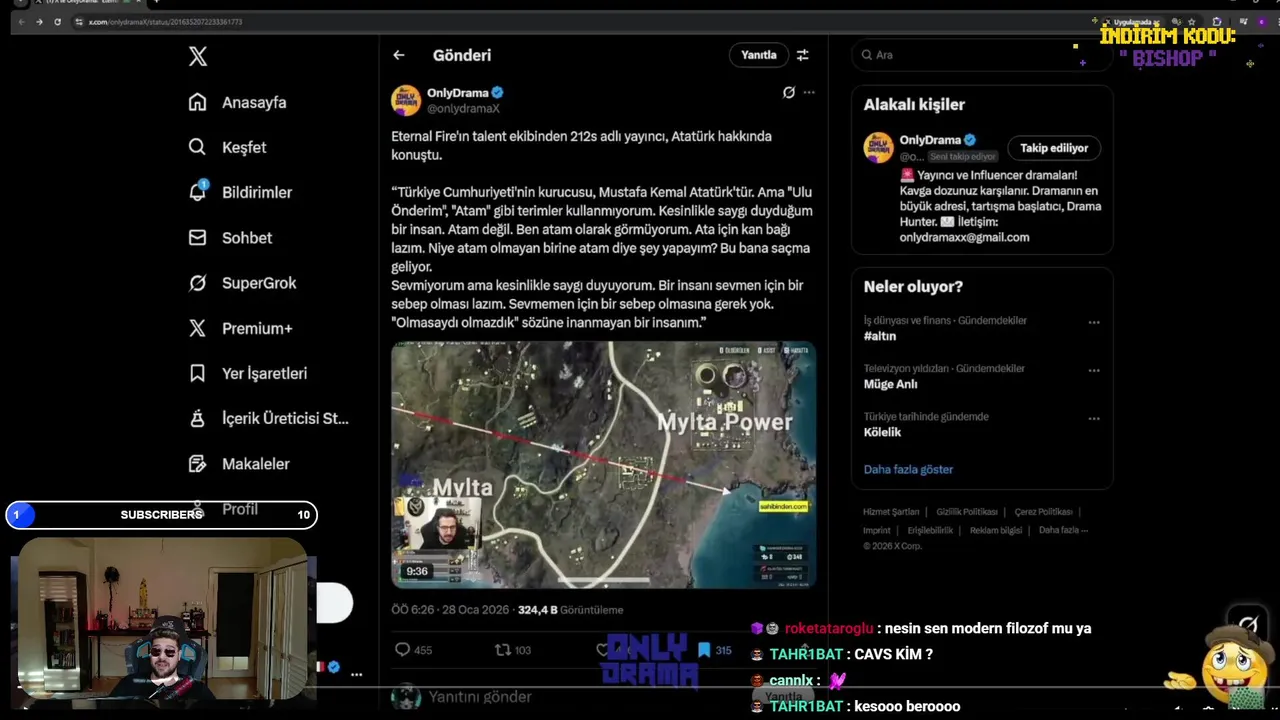Image resolution: width=1280 pixels, height=720 pixels.
Task: Click the Bildirimler bell icon
Action: click(198, 192)
